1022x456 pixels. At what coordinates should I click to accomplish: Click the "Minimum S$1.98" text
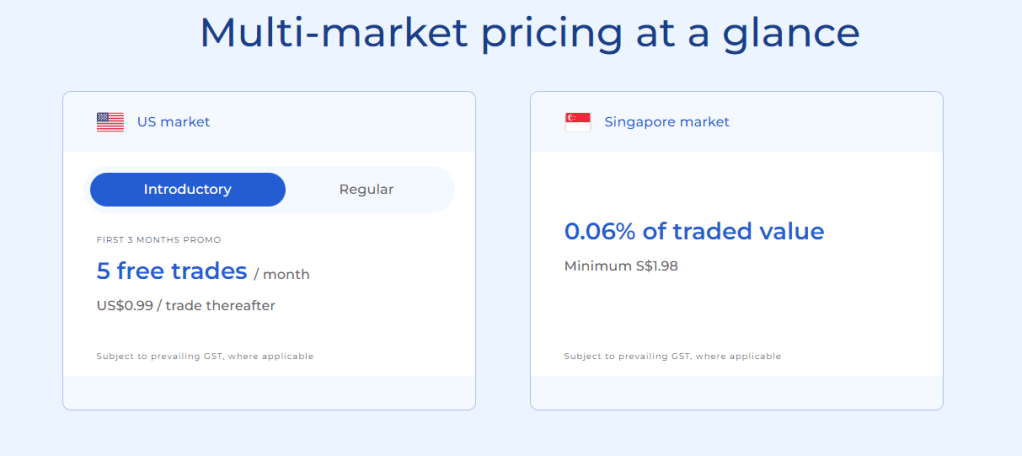pyautogui.click(x=620, y=266)
